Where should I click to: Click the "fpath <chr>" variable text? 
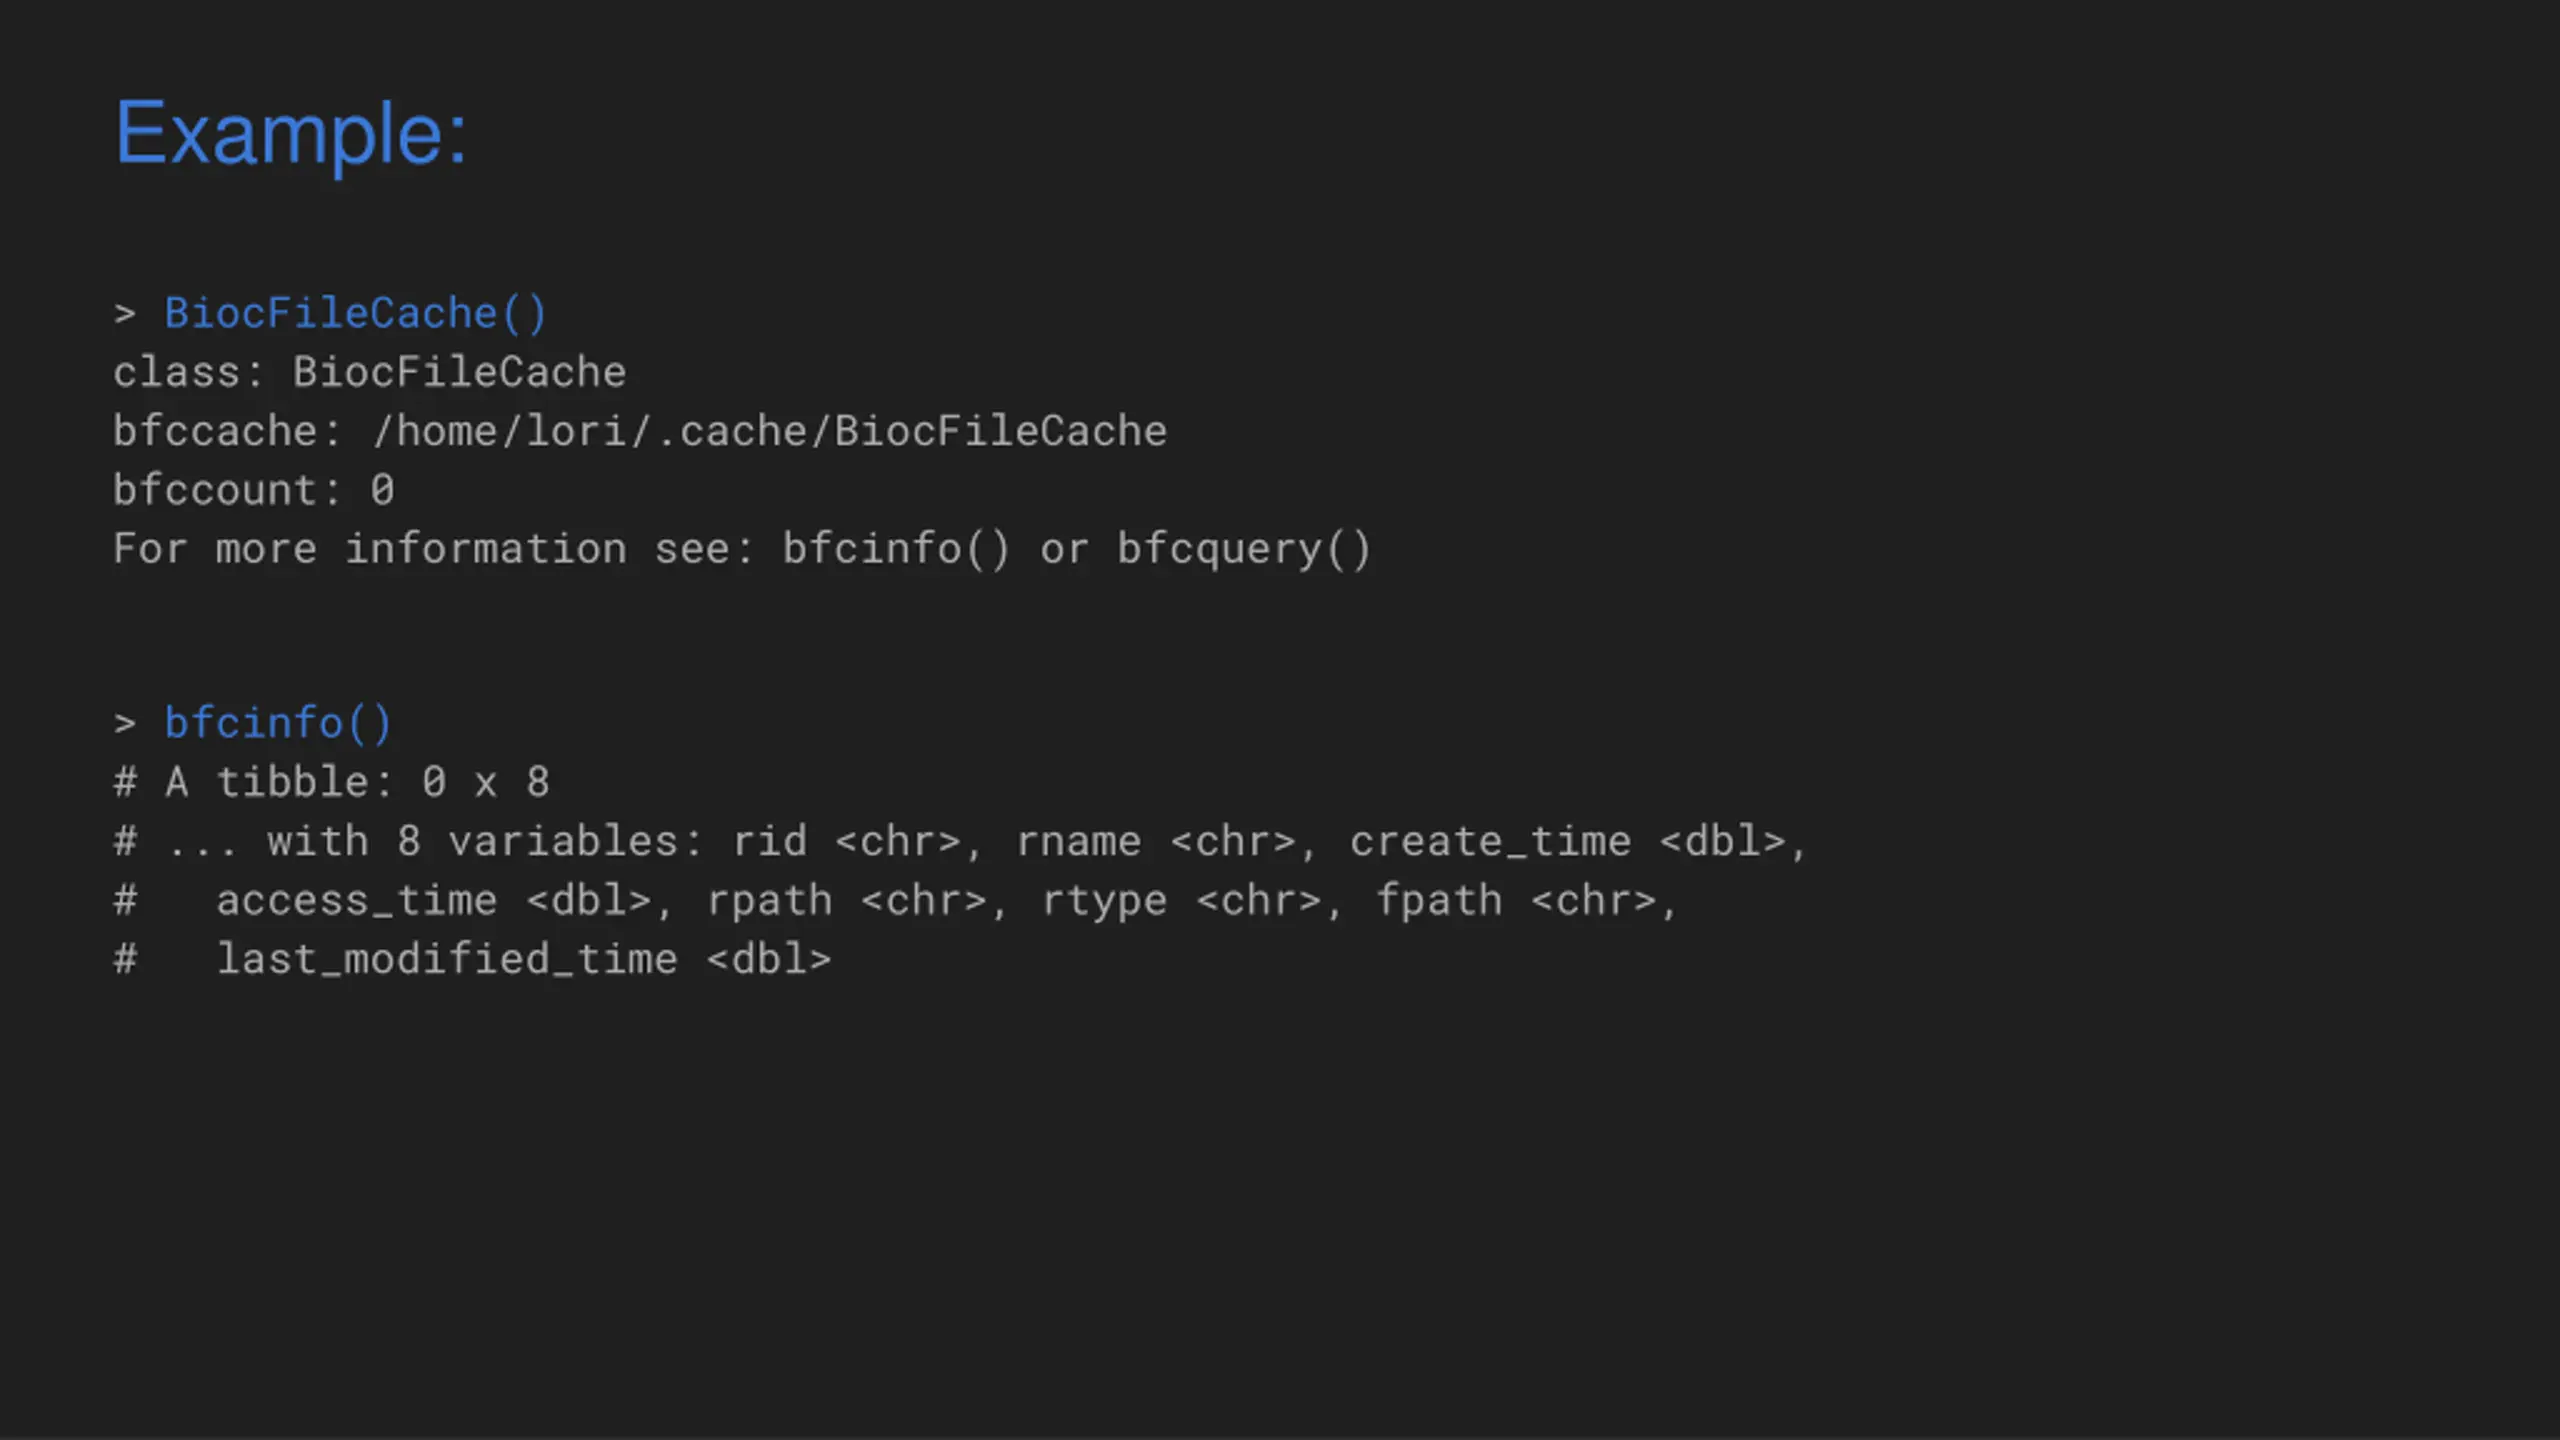1516,900
